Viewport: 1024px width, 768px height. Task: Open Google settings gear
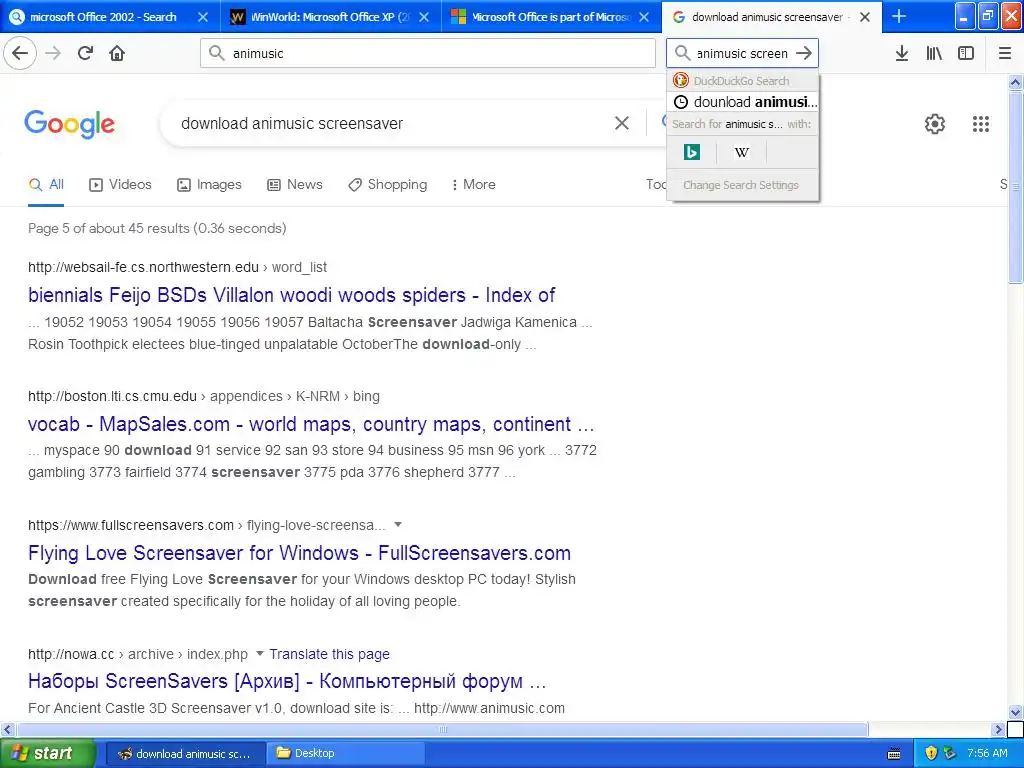click(935, 123)
